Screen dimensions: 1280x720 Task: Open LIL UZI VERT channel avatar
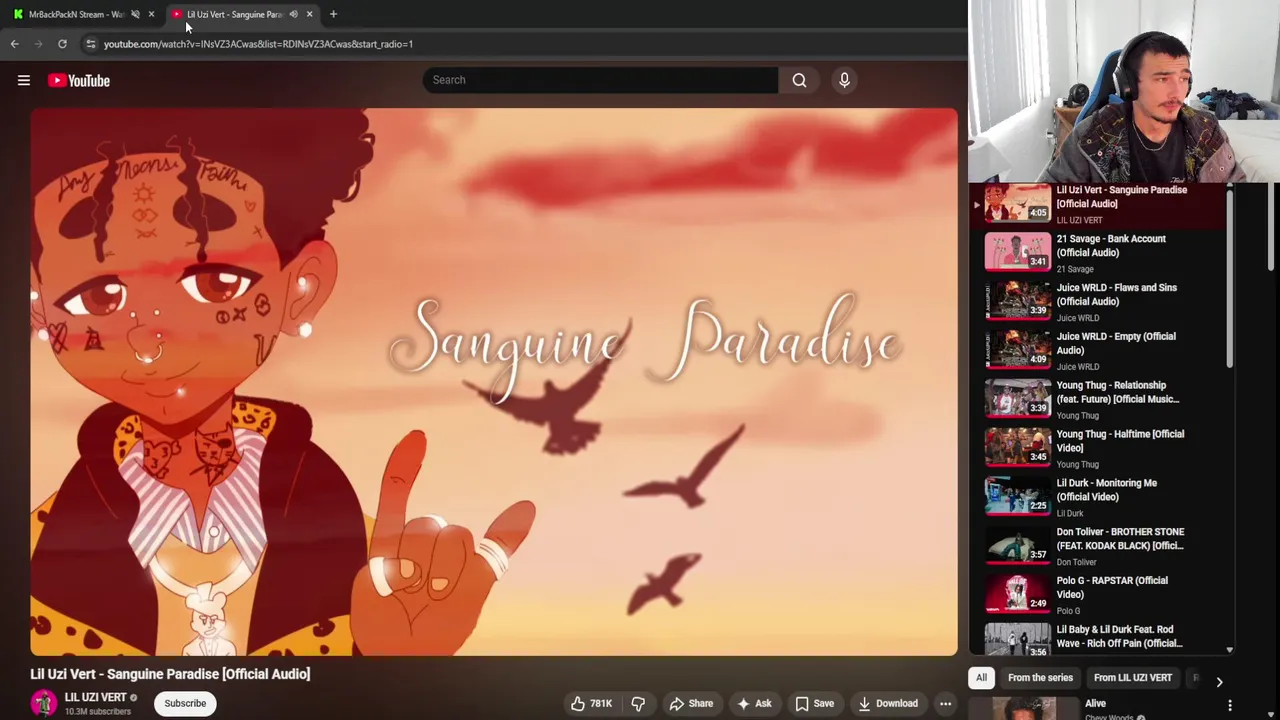pos(43,703)
